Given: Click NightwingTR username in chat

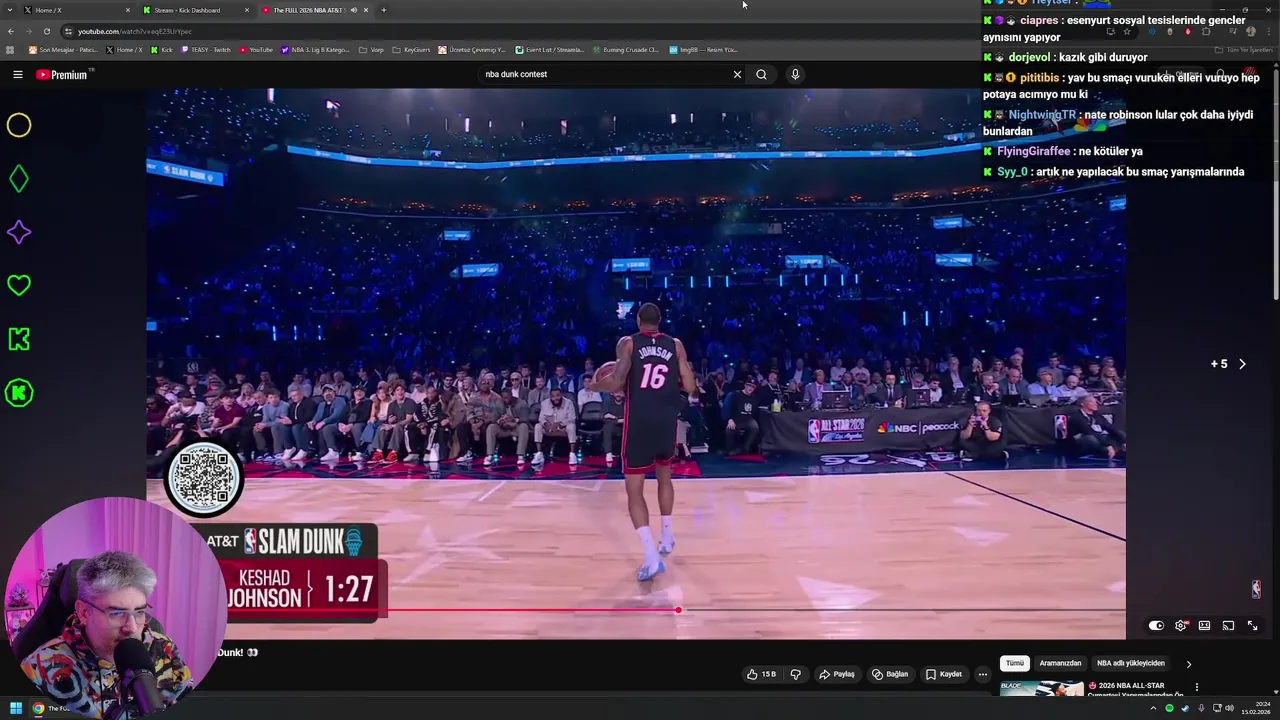Looking at the screenshot, I should (1042, 115).
